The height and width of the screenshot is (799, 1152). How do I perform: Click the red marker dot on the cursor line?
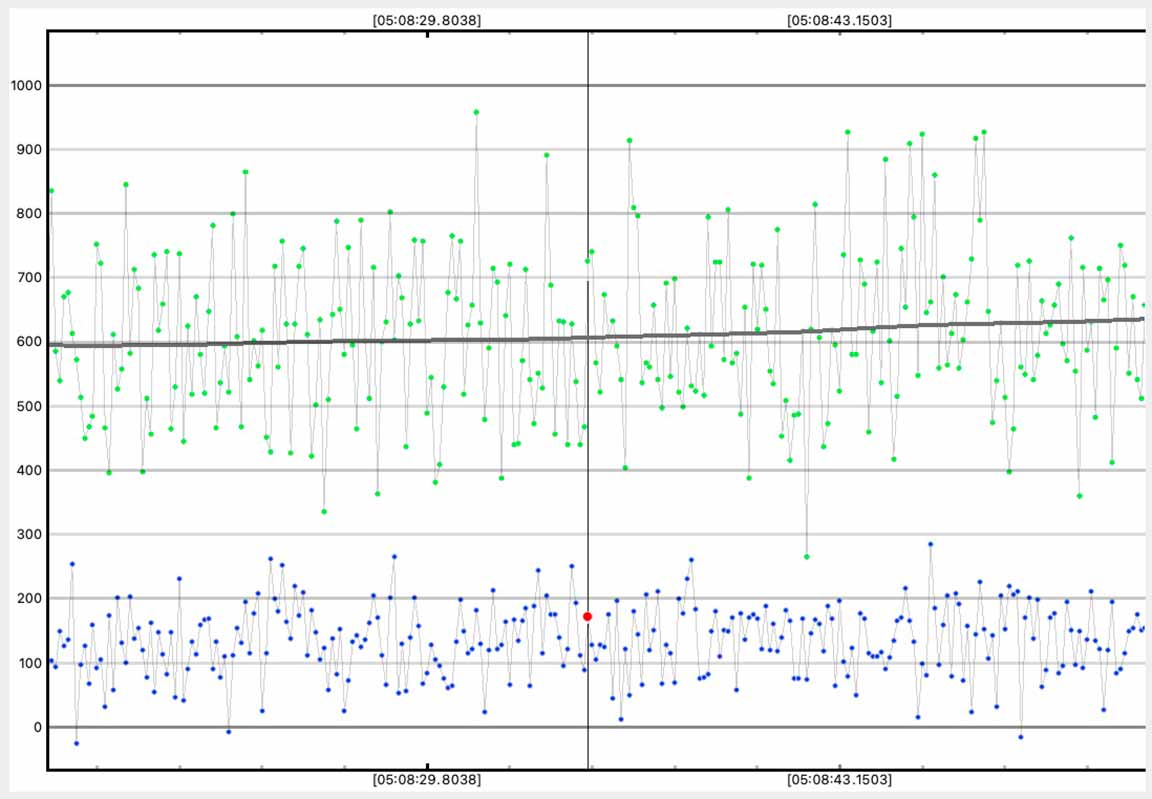pos(587,617)
